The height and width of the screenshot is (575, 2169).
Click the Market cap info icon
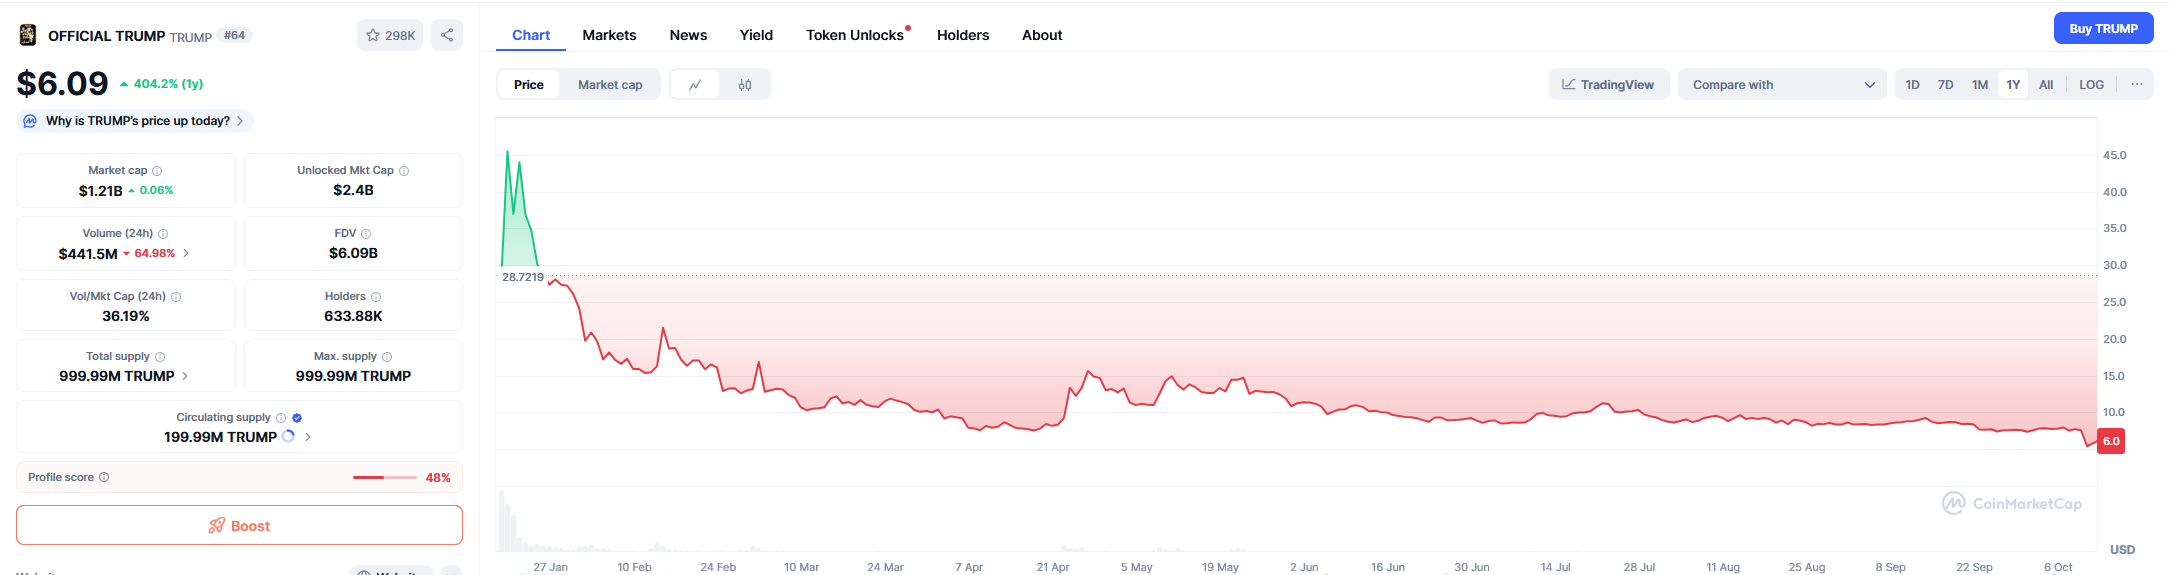[x=157, y=171]
